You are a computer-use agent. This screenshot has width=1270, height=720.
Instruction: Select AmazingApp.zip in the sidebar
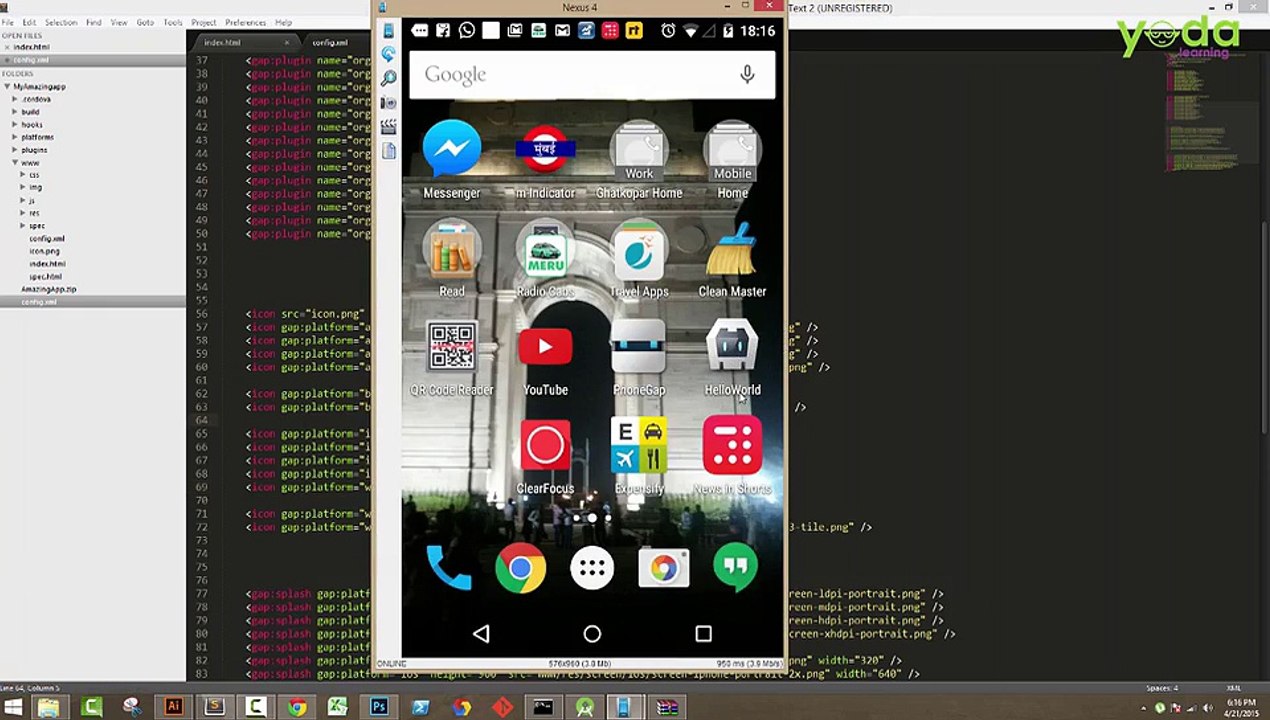click(49, 289)
